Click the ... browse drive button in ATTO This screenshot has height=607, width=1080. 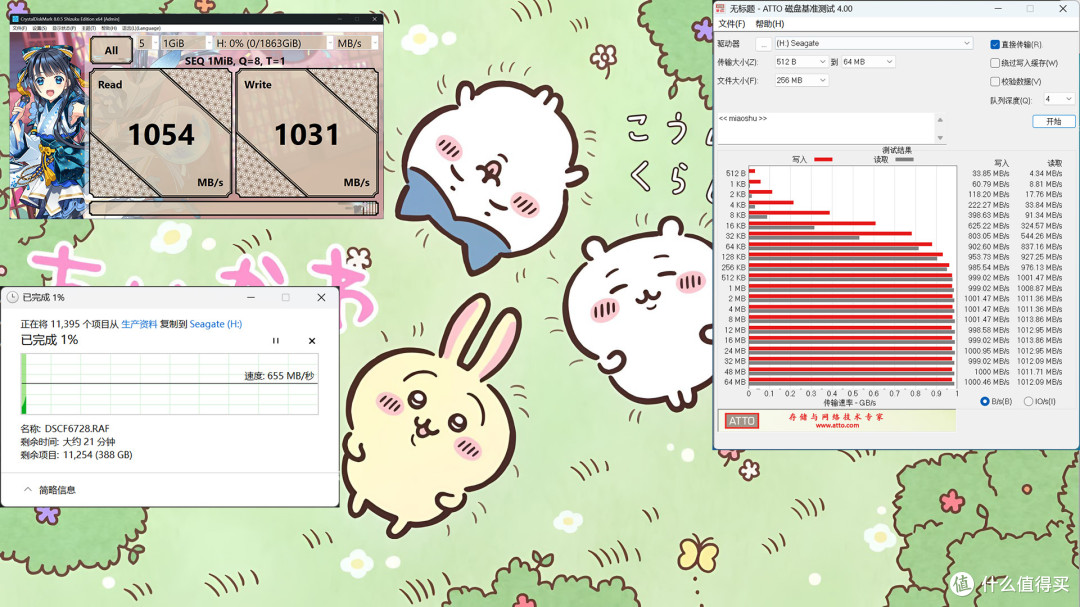pos(762,43)
